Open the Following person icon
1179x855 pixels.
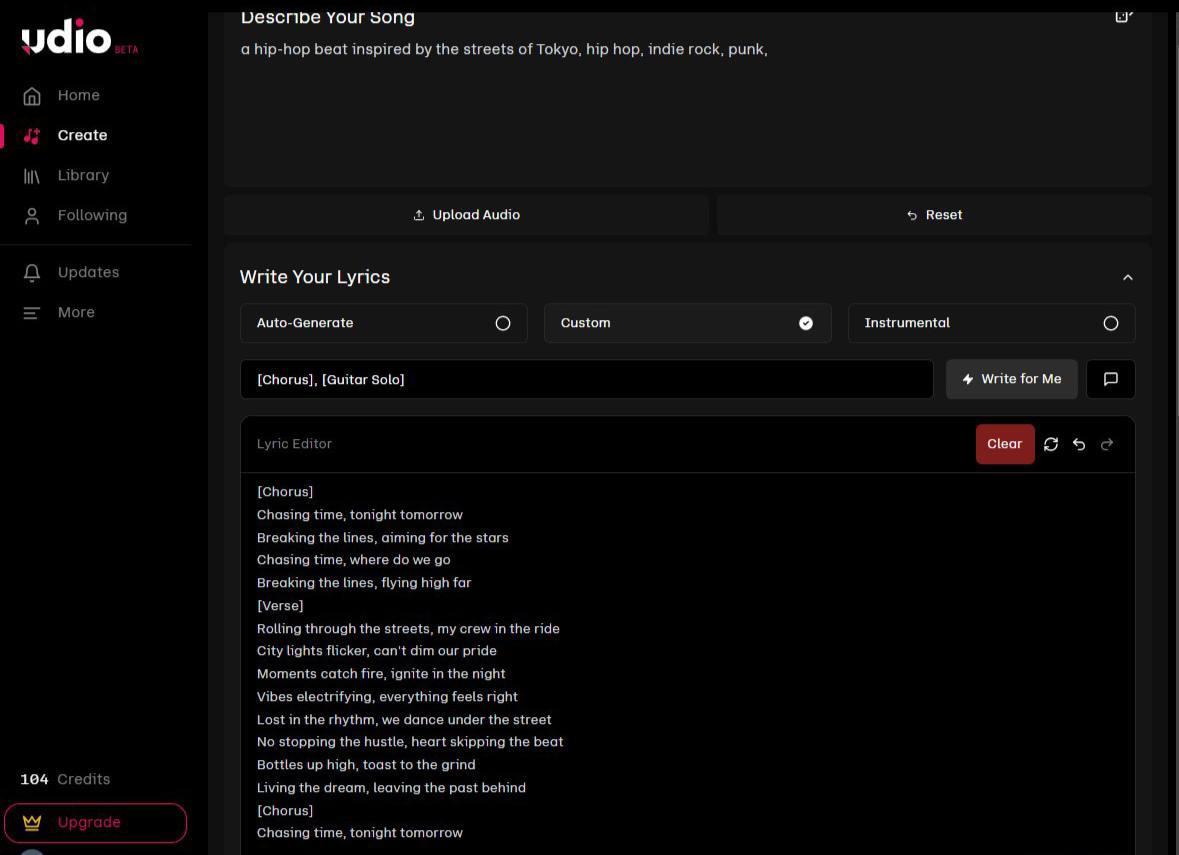click(32, 217)
